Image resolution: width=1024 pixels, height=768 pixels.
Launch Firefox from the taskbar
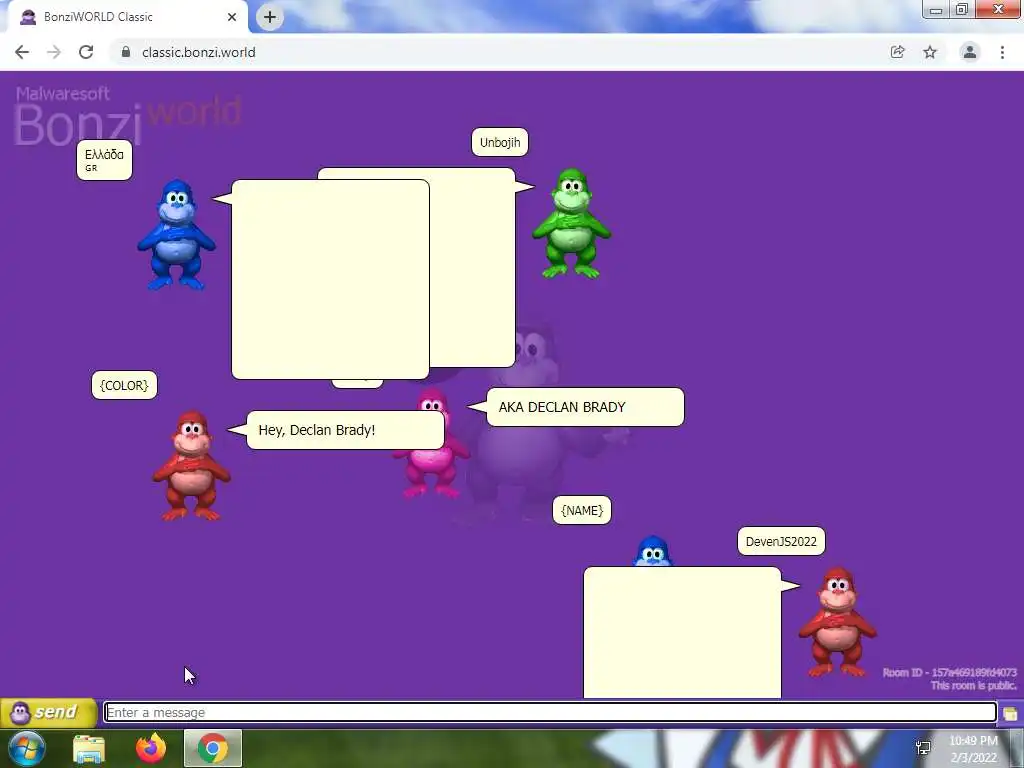[151, 748]
